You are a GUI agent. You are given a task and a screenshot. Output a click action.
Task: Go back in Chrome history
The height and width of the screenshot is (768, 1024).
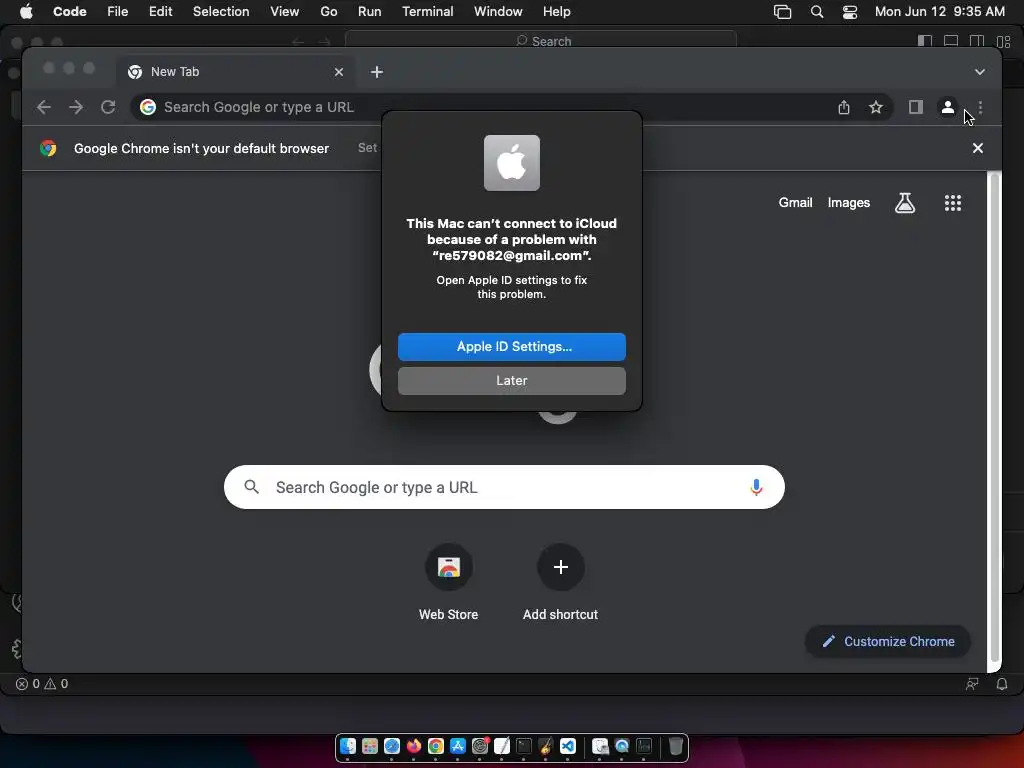(x=44, y=107)
